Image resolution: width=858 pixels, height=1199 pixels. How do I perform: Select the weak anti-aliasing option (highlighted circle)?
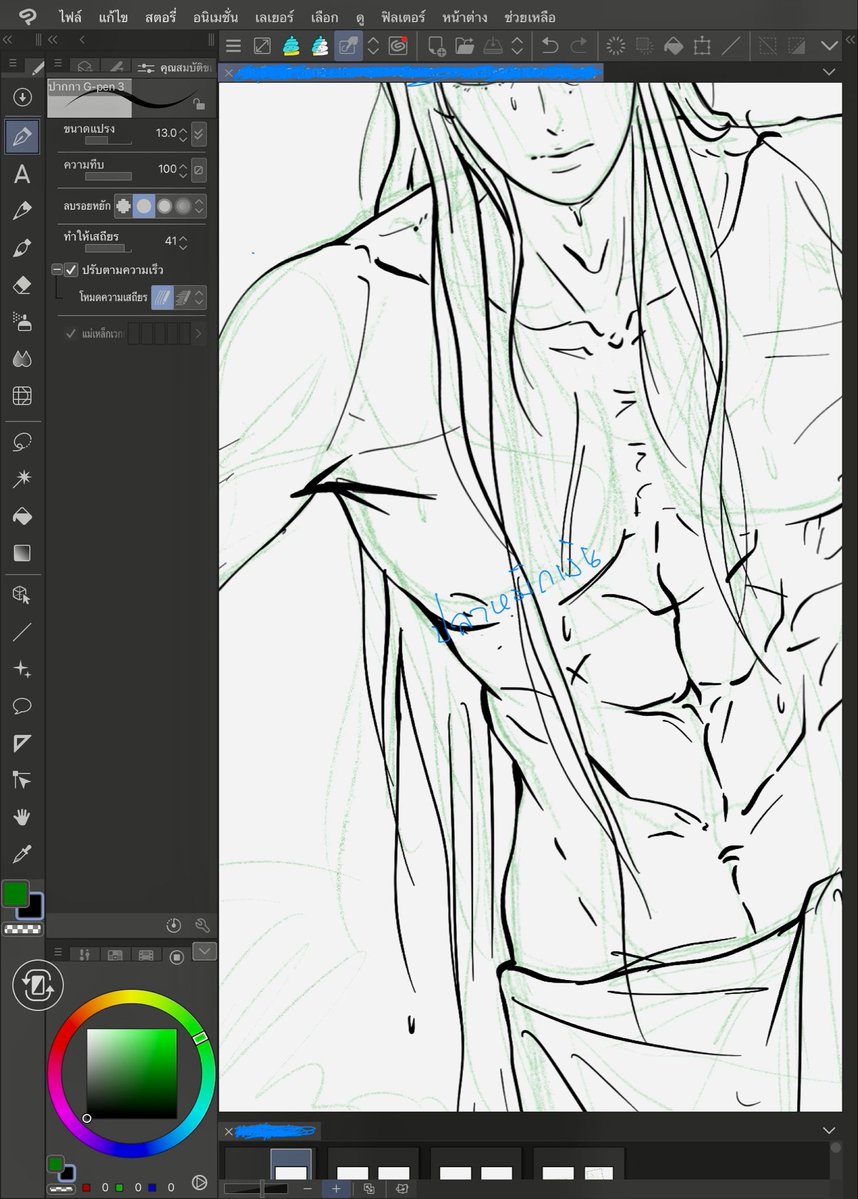143,206
